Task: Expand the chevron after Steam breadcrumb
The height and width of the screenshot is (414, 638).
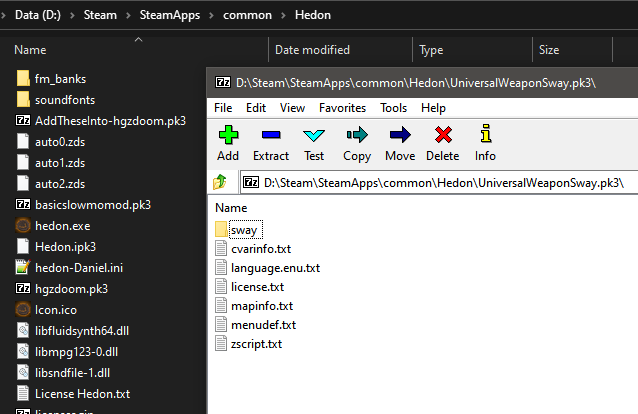Action: pyautogui.click(x=129, y=16)
